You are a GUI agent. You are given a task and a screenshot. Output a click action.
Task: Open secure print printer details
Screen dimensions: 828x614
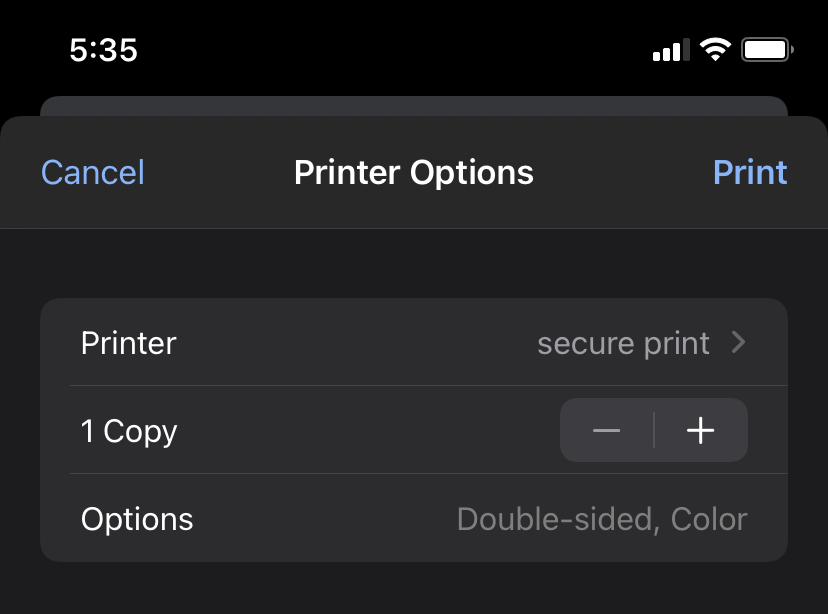pos(623,342)
